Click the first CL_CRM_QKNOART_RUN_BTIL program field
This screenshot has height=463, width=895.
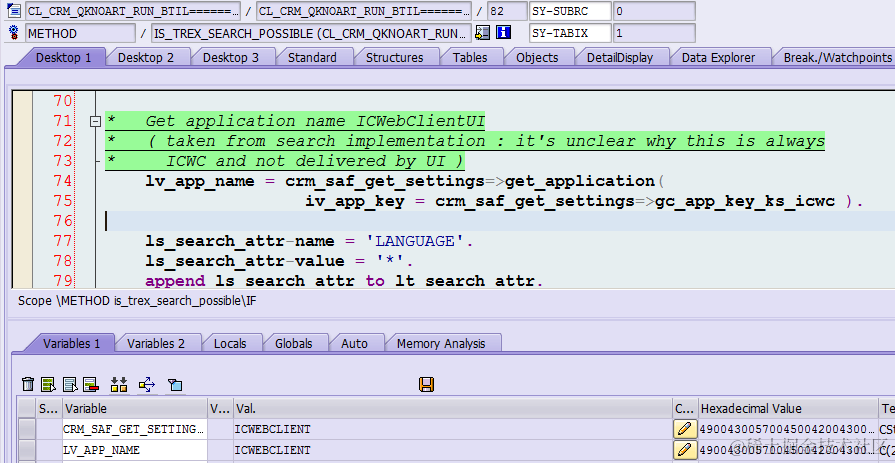point(133,11)
